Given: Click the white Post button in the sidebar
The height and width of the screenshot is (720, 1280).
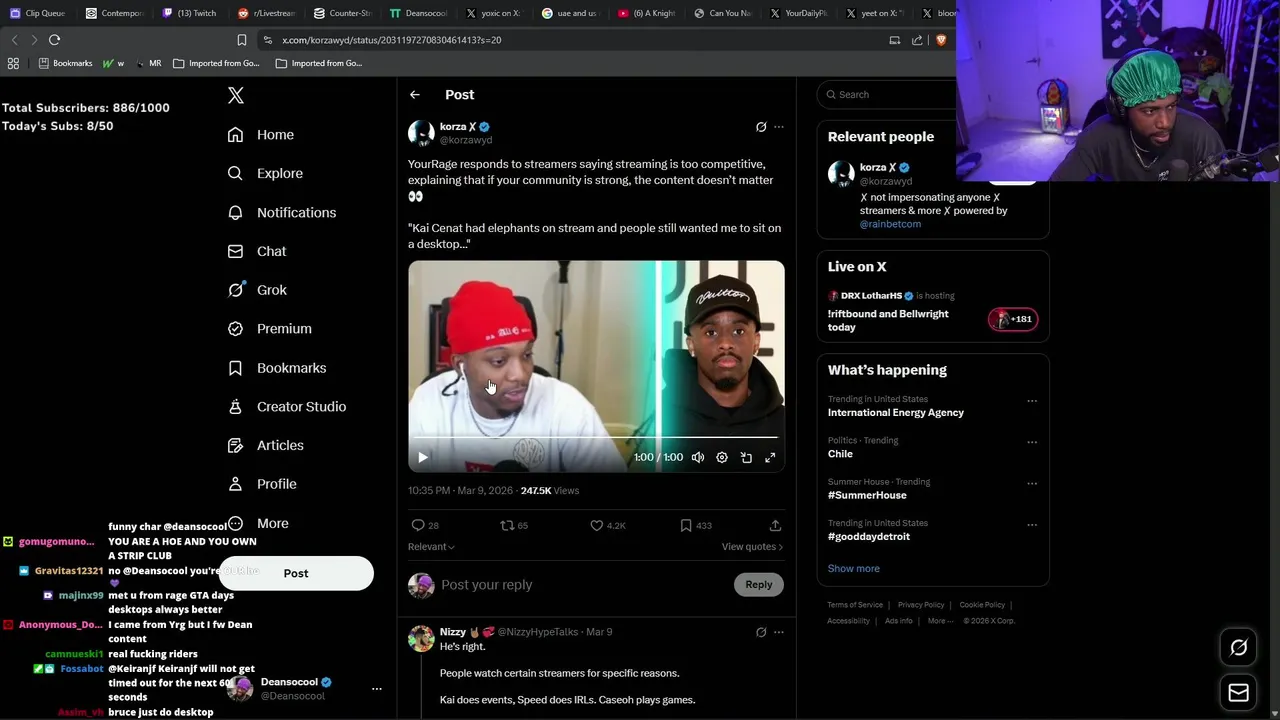Looking at the screenshot, I should click(x=296, y=573).
